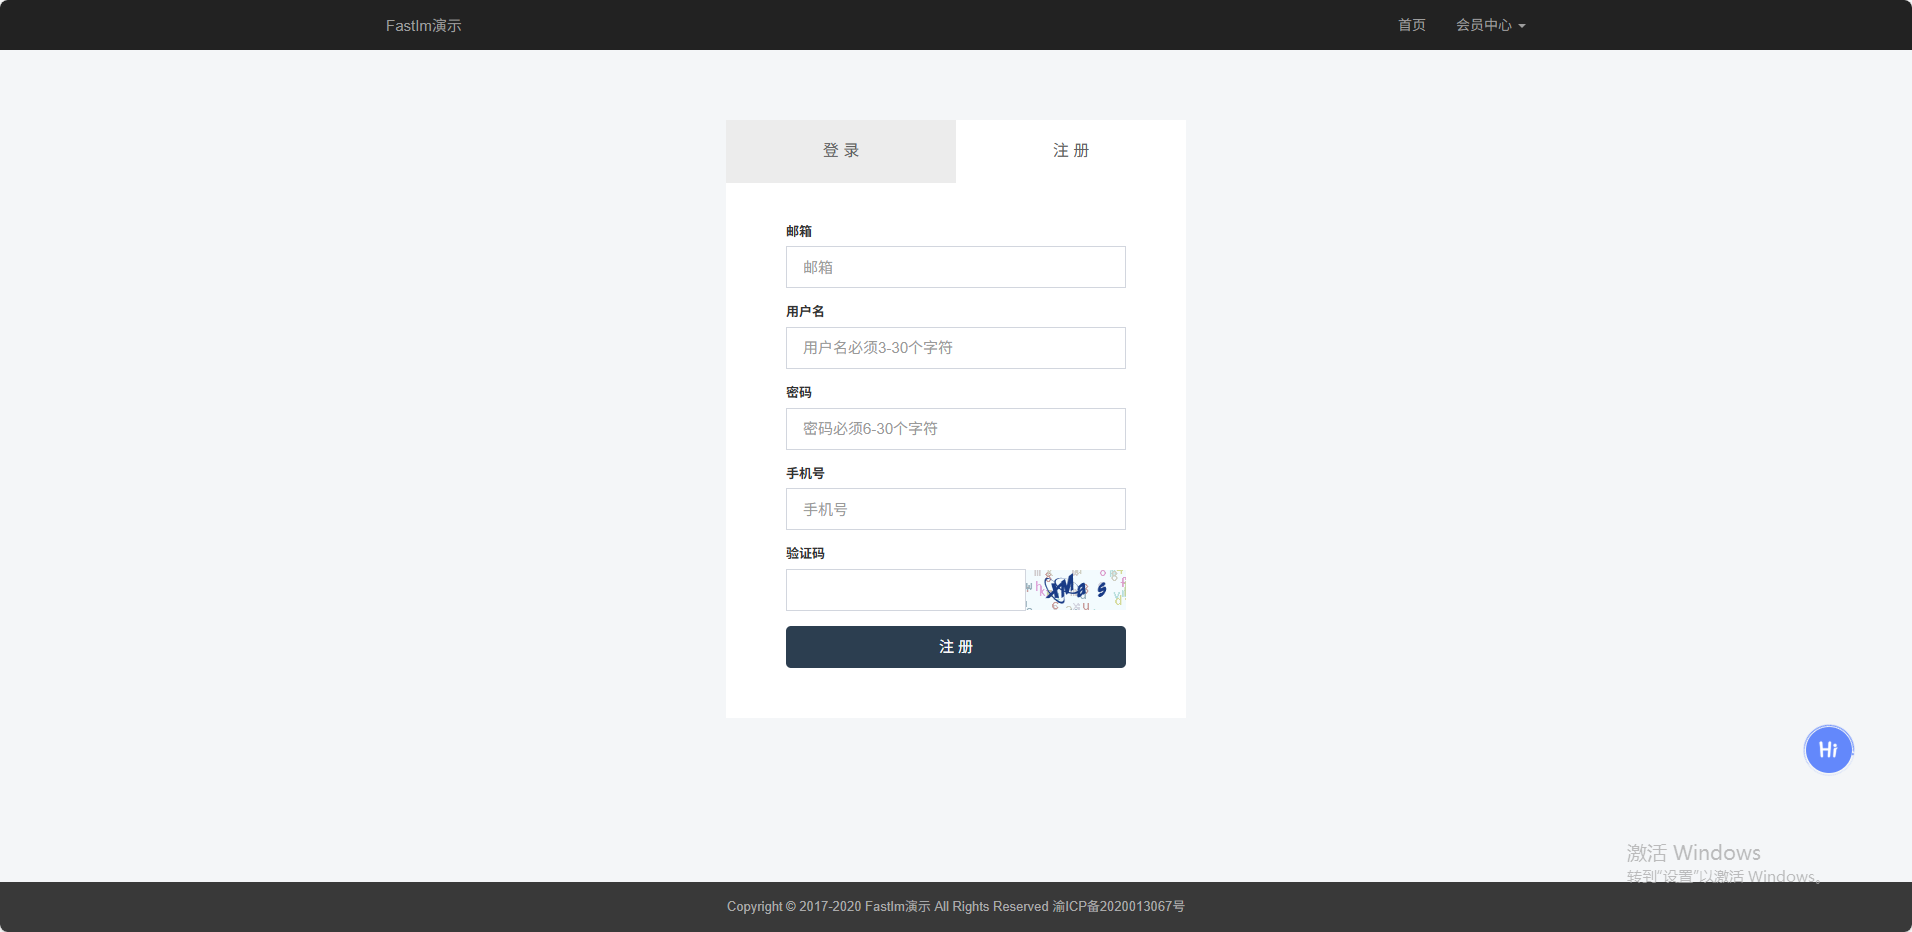Open the 渝ICP备2020013067号 footer link
This screenshot has height=932, width=1912.
[x=1118, y=906]
